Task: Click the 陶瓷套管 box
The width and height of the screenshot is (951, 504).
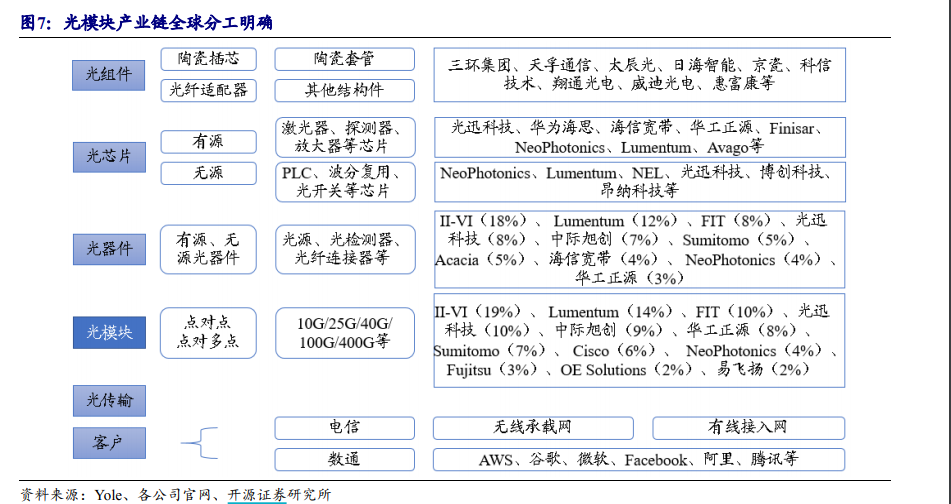Action: [x=344, y=59]
